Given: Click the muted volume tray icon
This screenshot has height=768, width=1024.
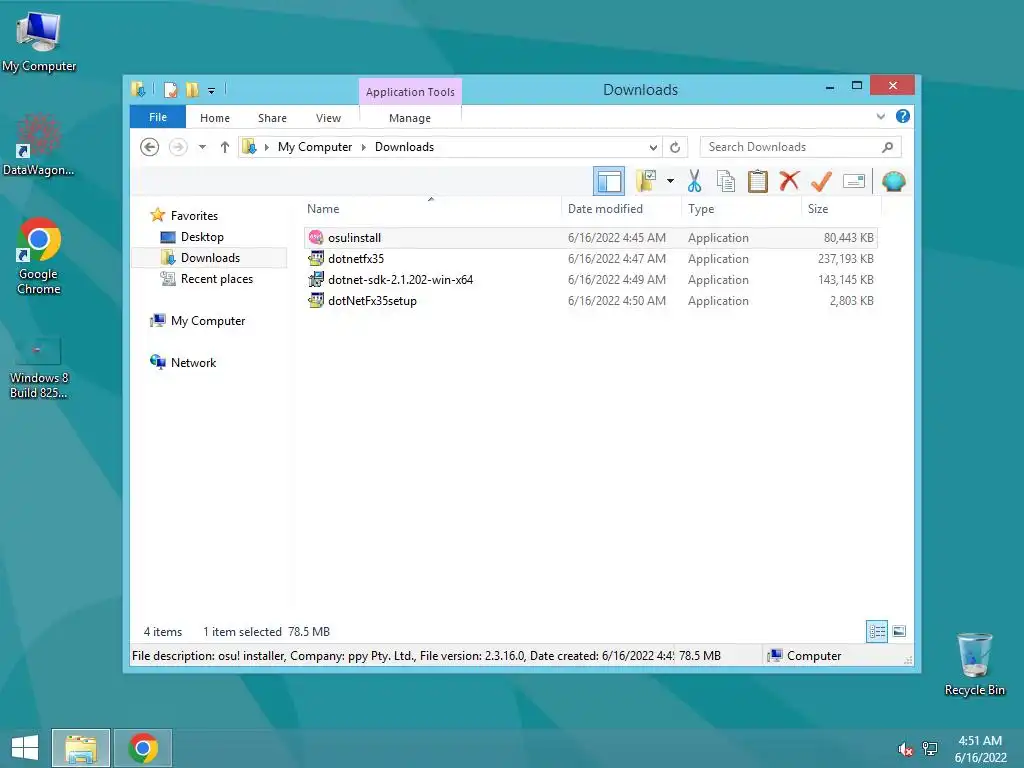Looking at the screenshot, I should point(905,749).
